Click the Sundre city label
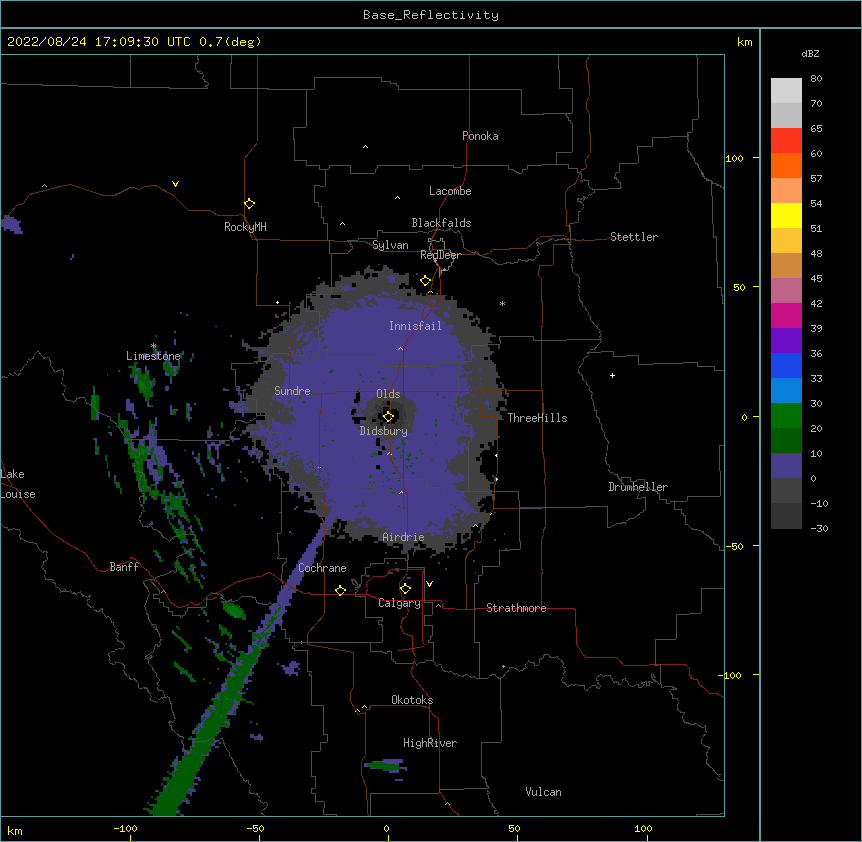Image resolution: width=862 pixels, height=842 pixels. point(292,391)
